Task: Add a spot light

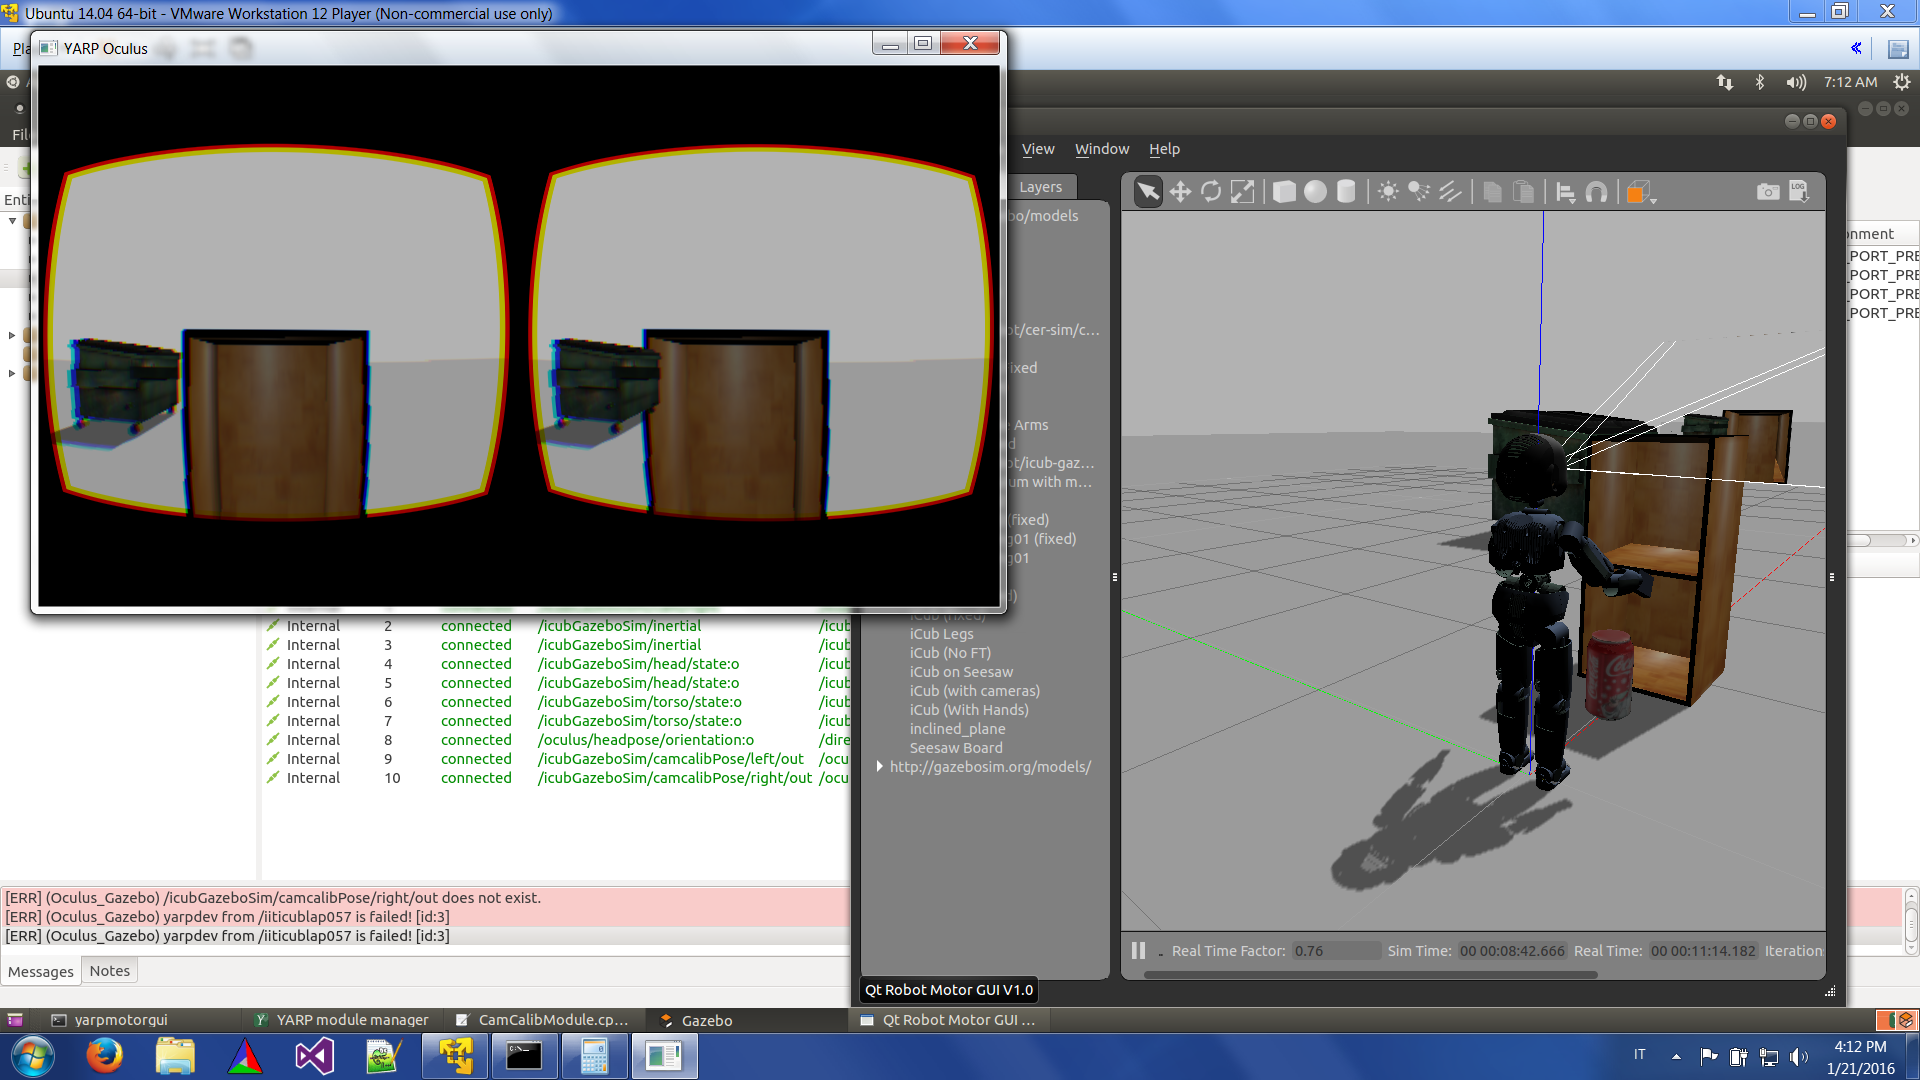Action: (1419, 192)
